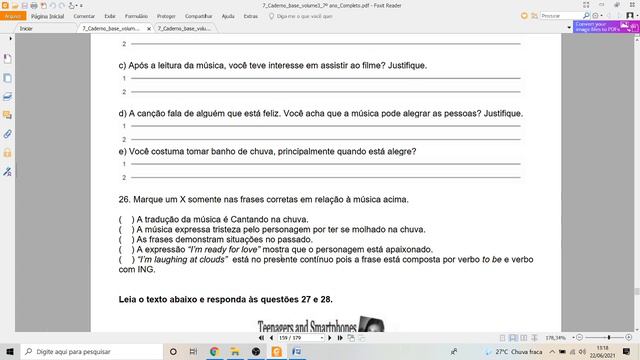
Task: Open the Pages thumbnails panel in left sidebar
Action: pyautogui.click(x=7, y=78)
